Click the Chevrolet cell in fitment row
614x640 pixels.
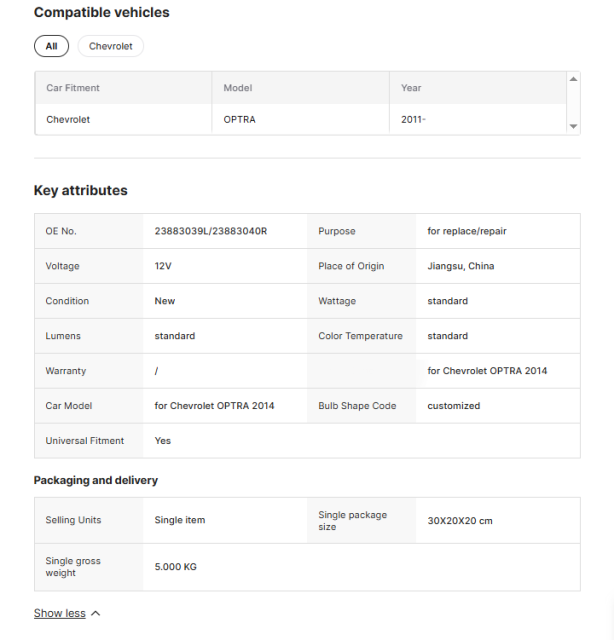click(x=68, y=119)
